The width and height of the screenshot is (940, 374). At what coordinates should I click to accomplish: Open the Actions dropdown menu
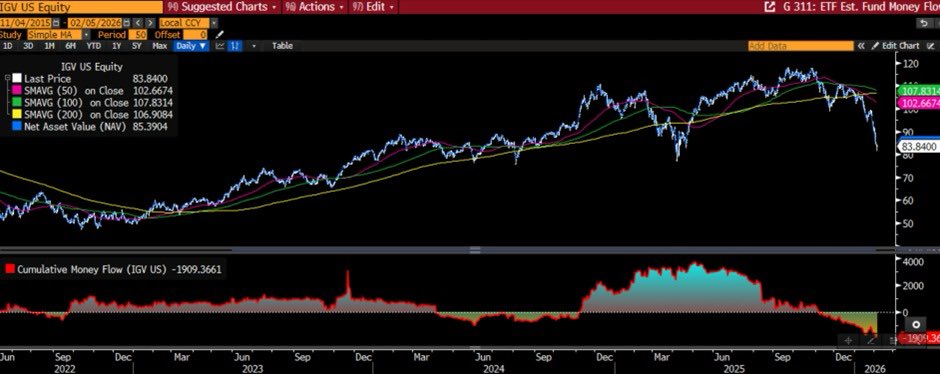pyautogui.click(x=315, y=7)
